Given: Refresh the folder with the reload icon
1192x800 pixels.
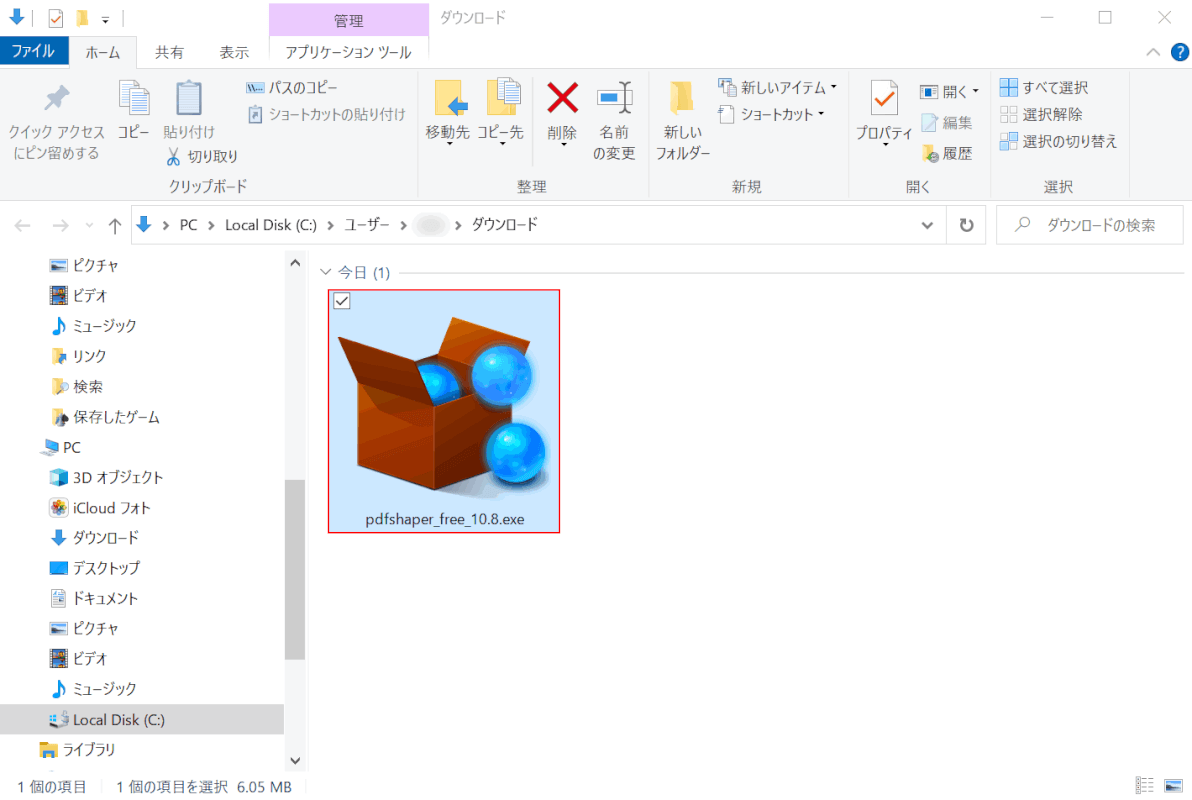Looking at the screenshot, I should [966, 225].
